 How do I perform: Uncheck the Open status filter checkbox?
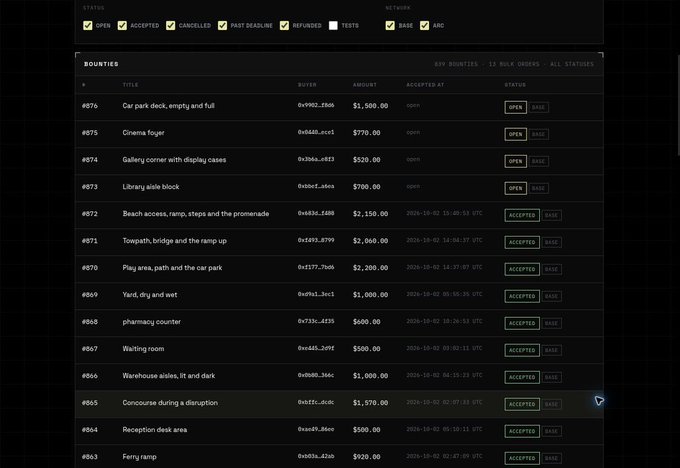point(88,26)
